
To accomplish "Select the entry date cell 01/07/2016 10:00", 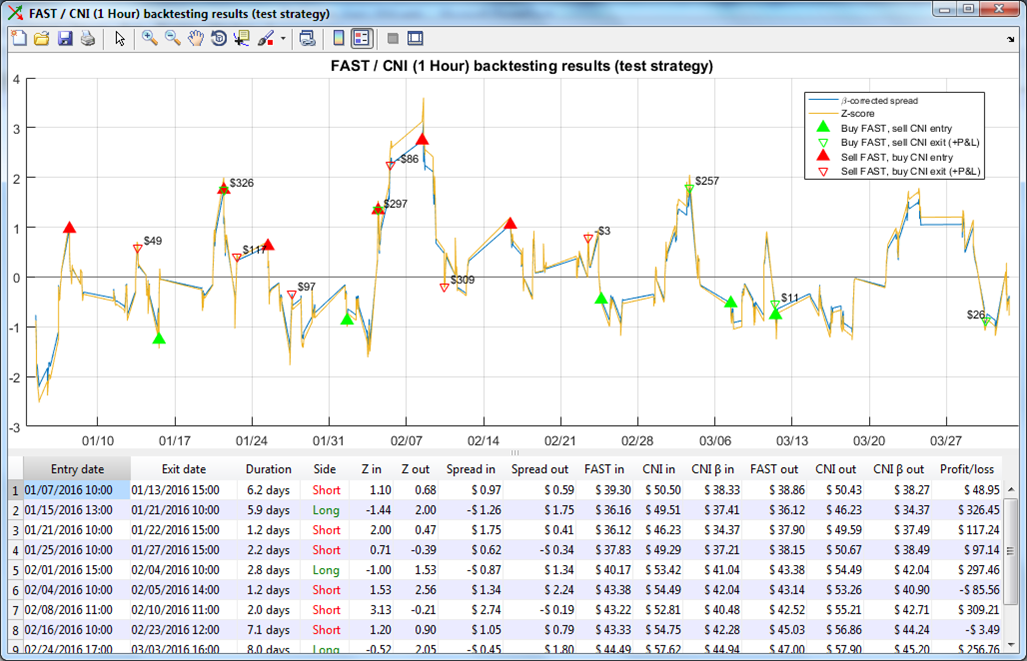I will click(77, 490).
